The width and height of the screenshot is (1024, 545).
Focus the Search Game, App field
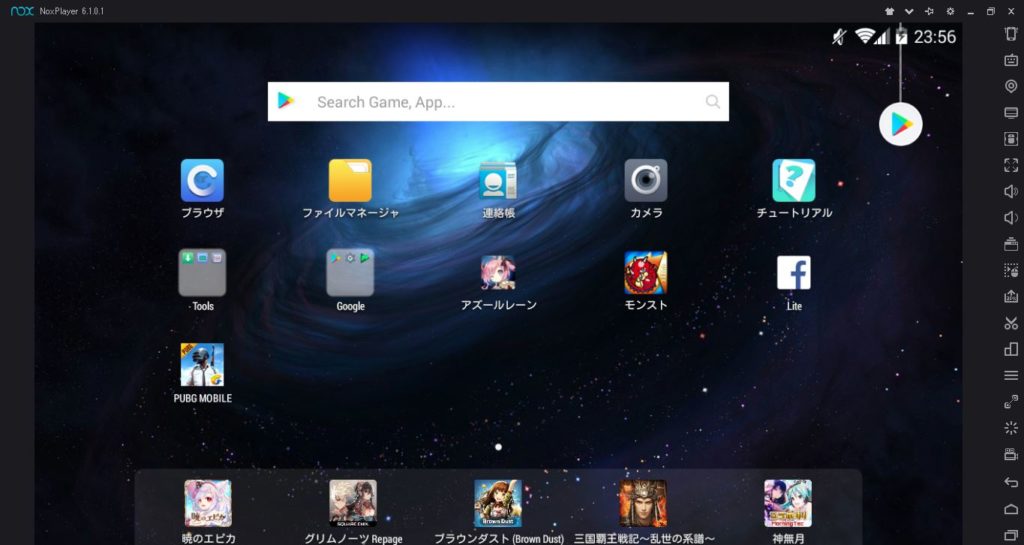(x=498, y=101)
